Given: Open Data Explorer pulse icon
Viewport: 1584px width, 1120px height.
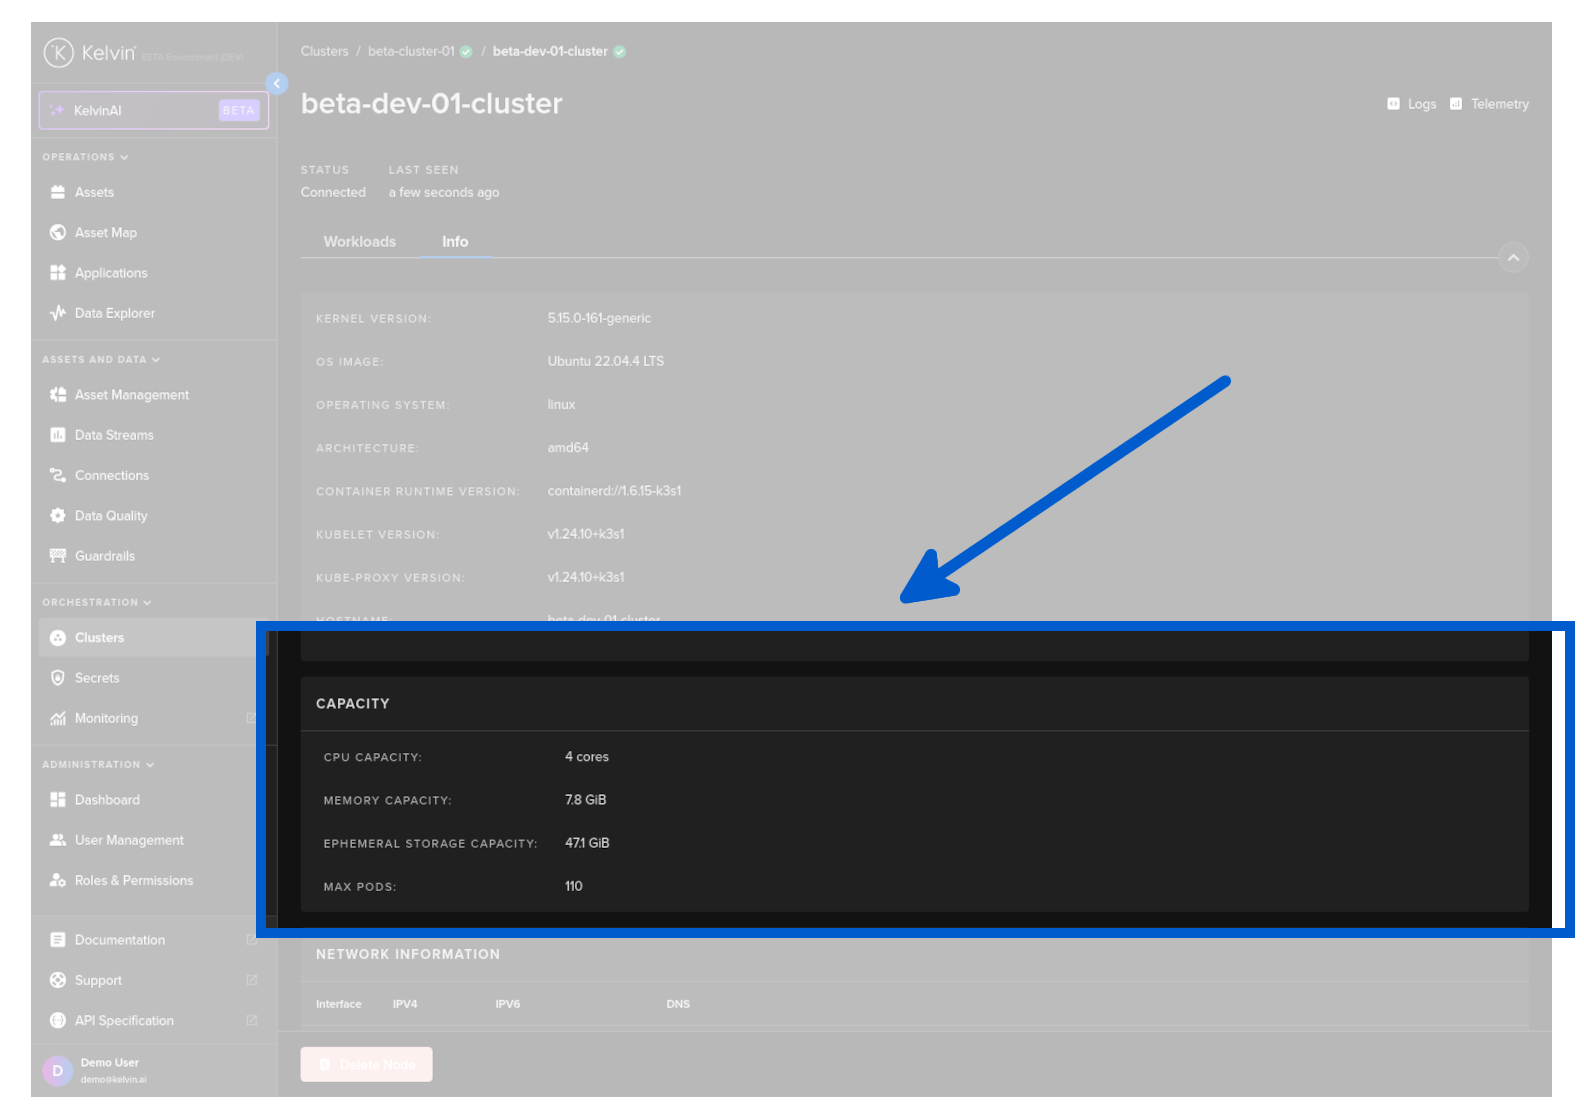Looking at the screenshot, I should click(x=58, y=313).
